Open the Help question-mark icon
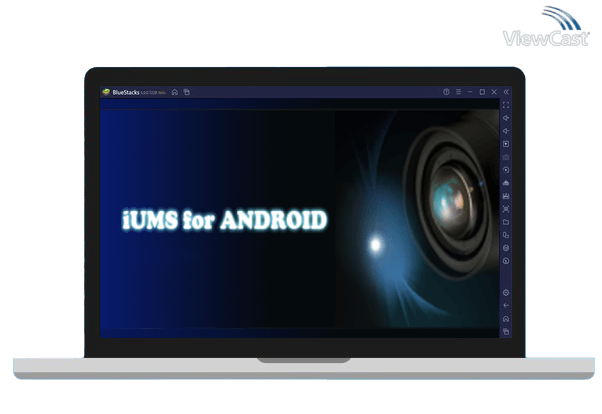Image resolution: width=602 pixels, height=414 pixels. (446, 92)
